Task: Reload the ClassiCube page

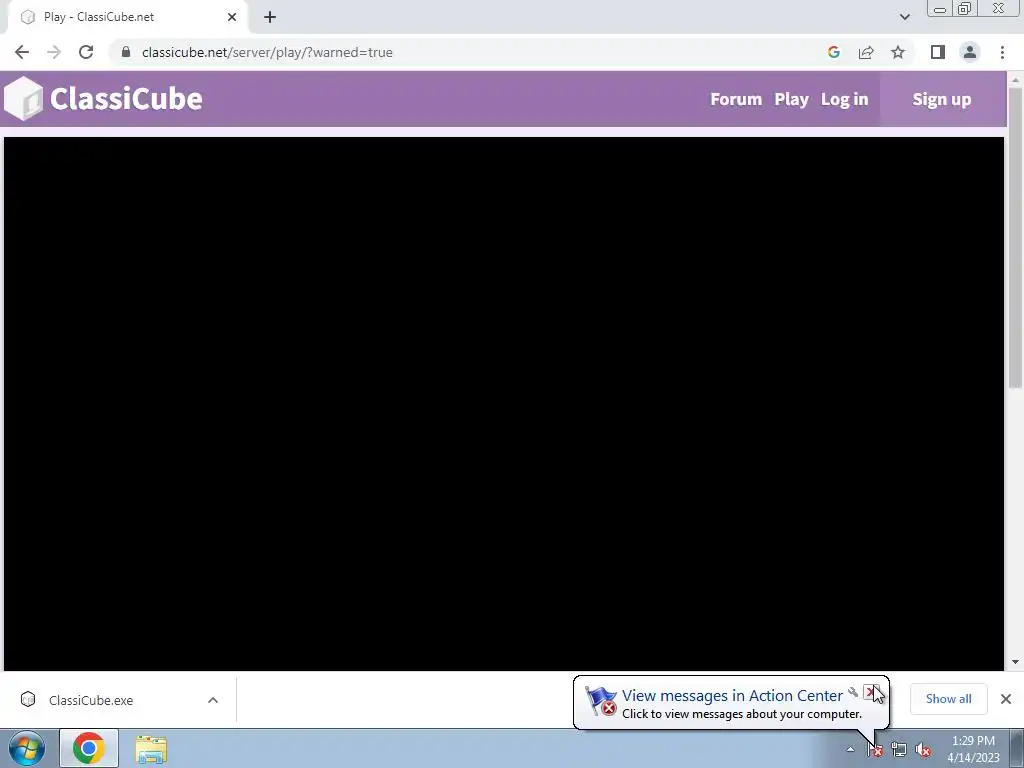Action: coord(86,52)
